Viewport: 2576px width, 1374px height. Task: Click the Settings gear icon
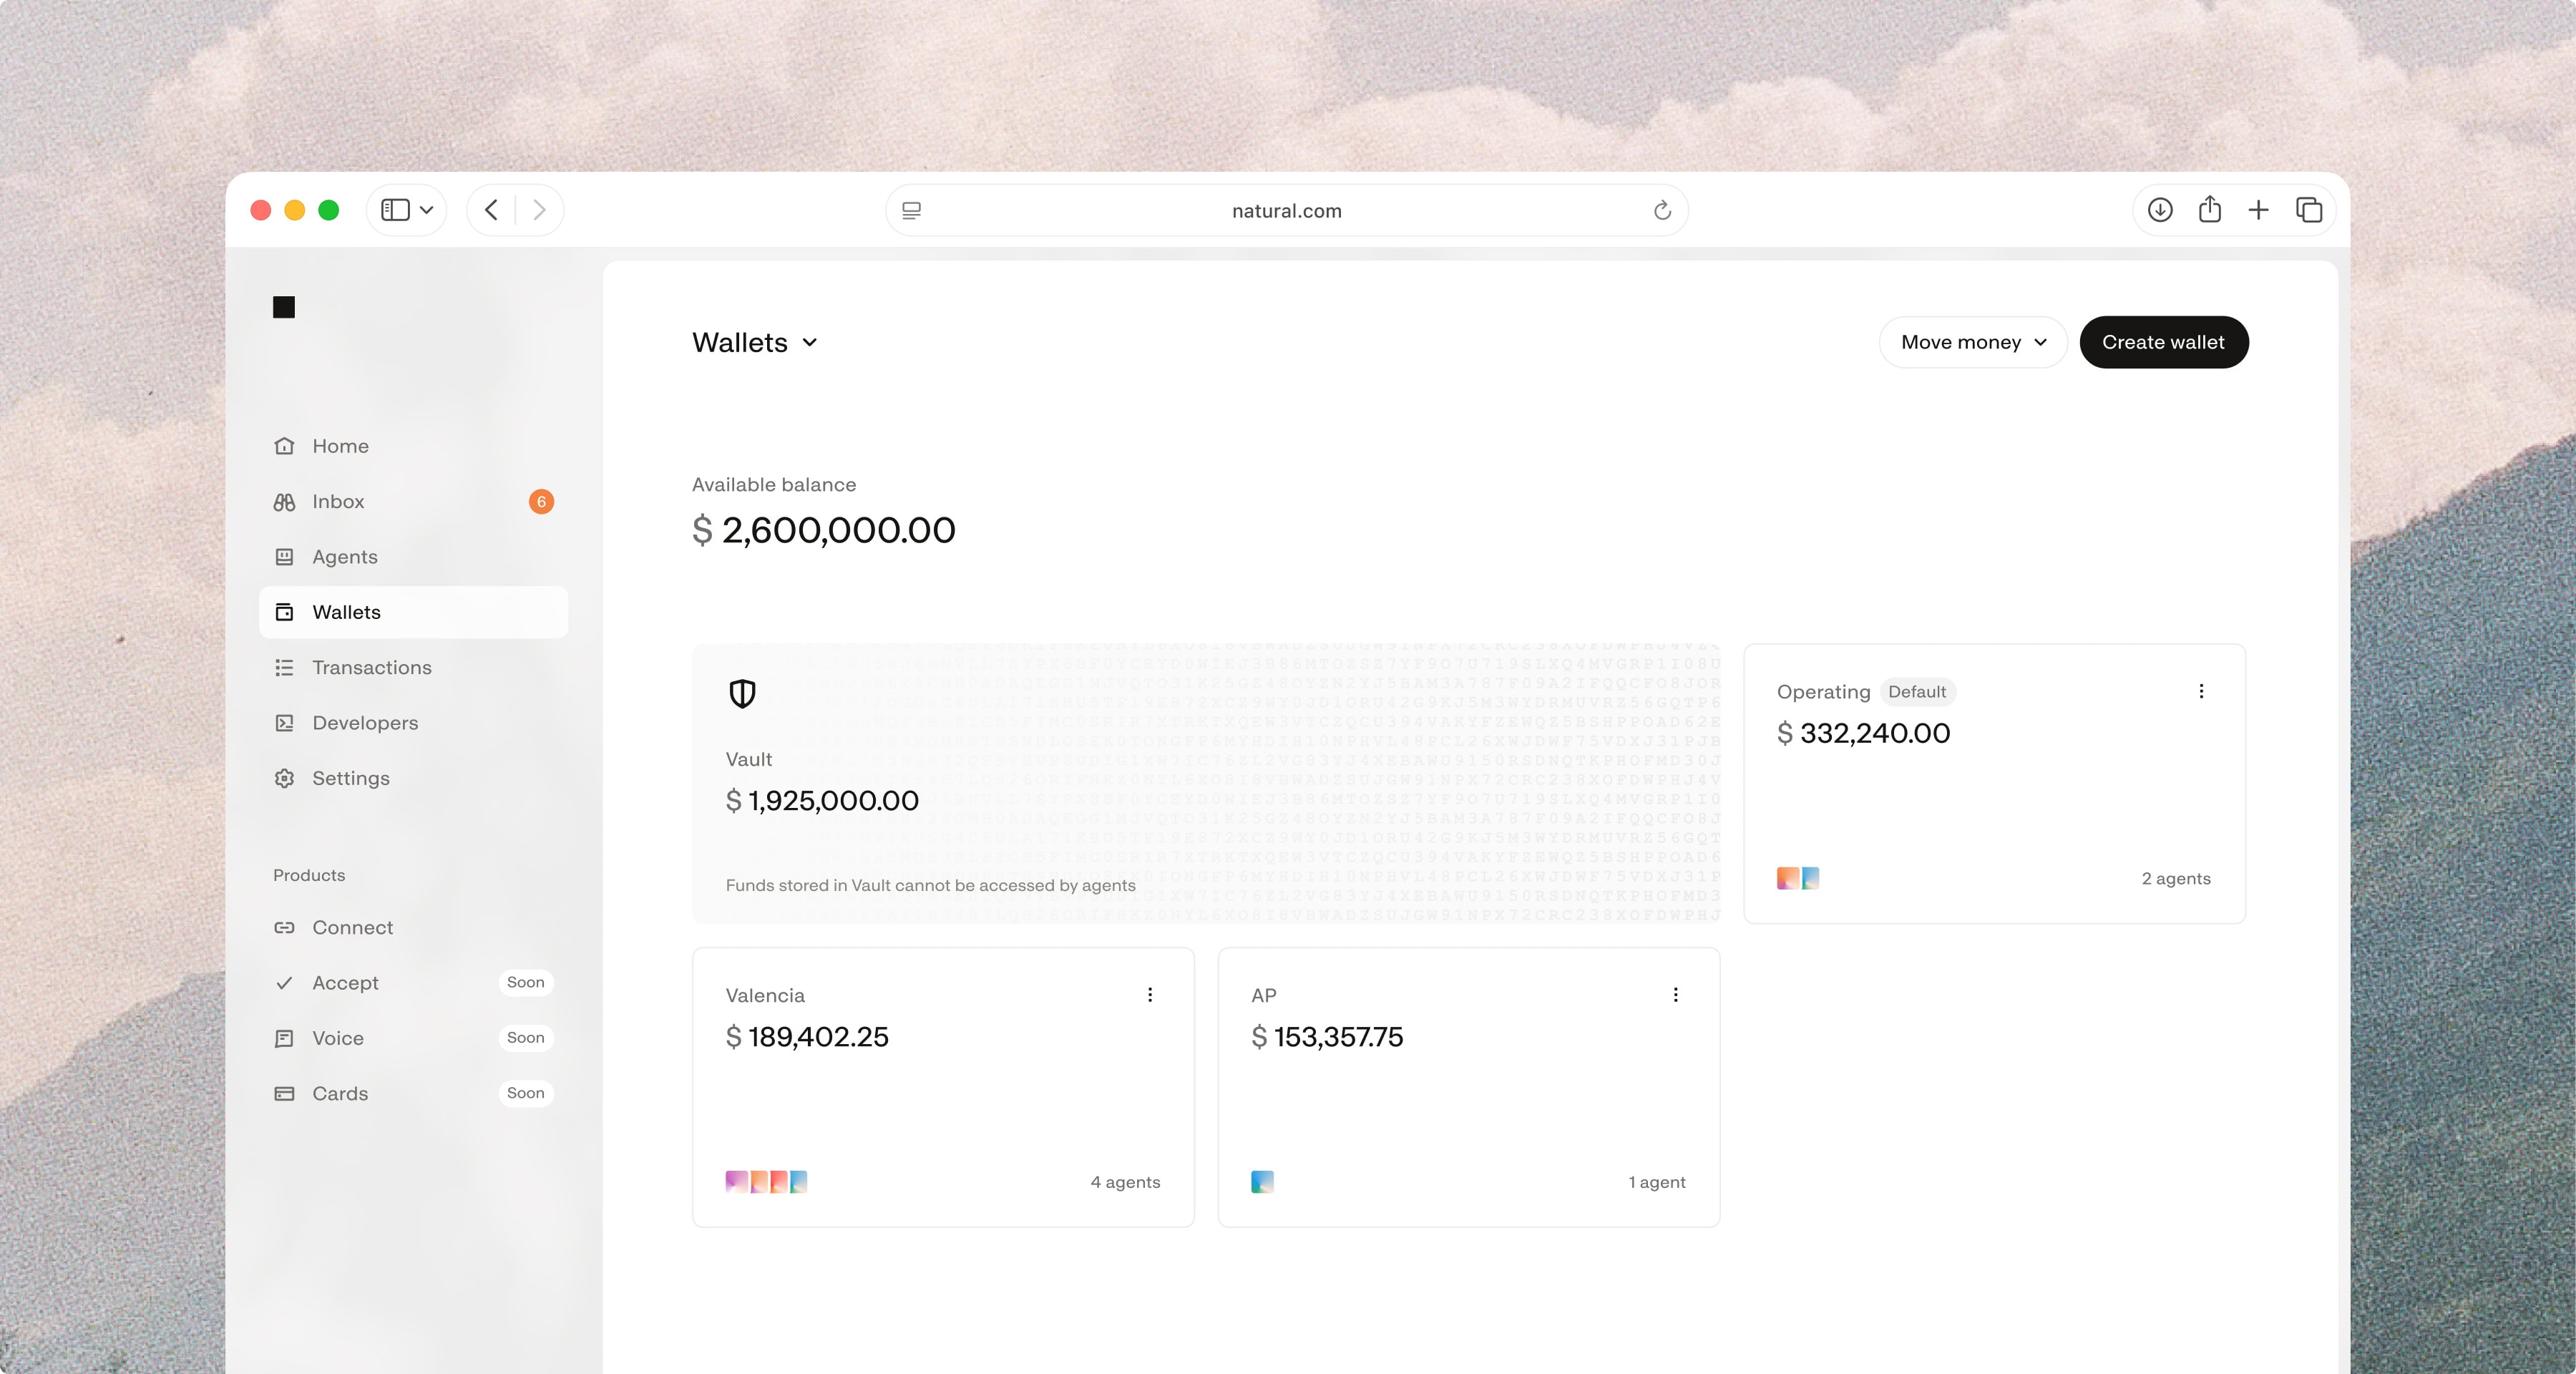pyautogui.click(x=284, y=778)
